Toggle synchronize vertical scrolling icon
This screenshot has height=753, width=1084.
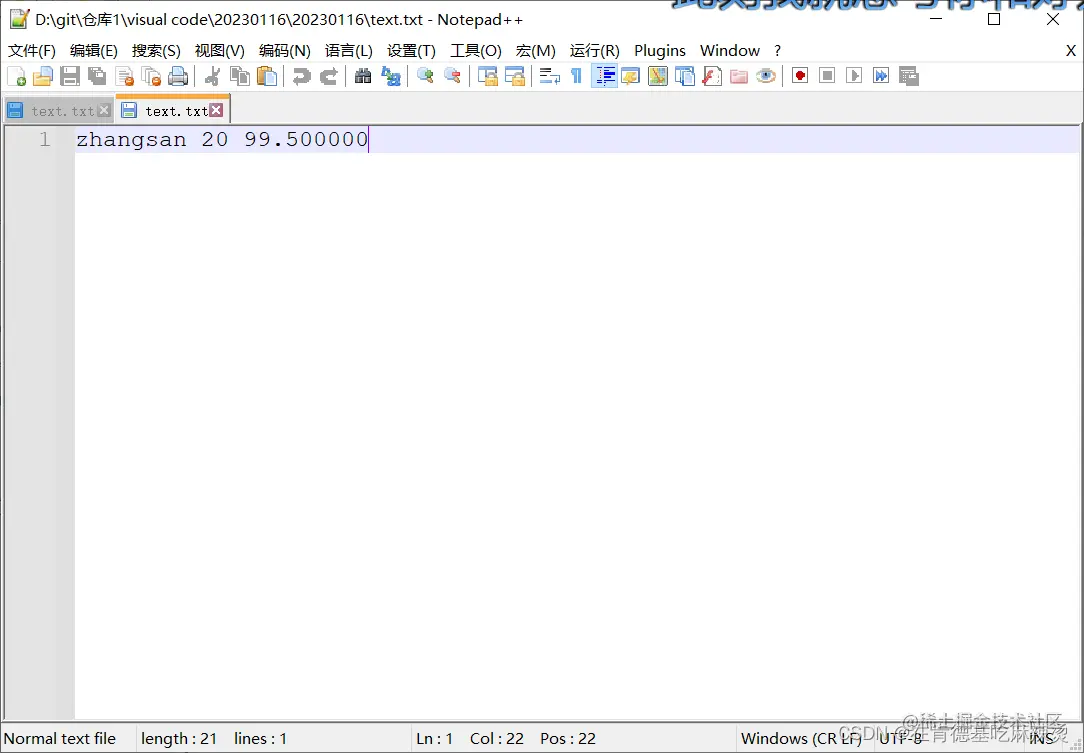coord(488,76)
